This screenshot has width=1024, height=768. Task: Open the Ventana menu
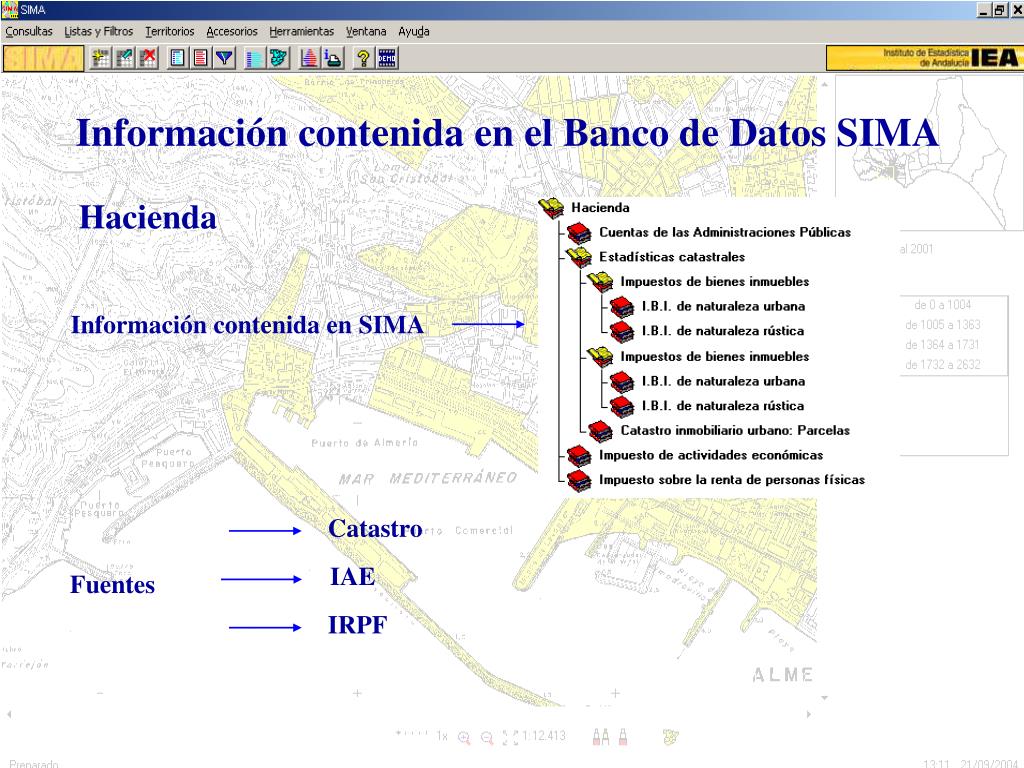[366, 31]
